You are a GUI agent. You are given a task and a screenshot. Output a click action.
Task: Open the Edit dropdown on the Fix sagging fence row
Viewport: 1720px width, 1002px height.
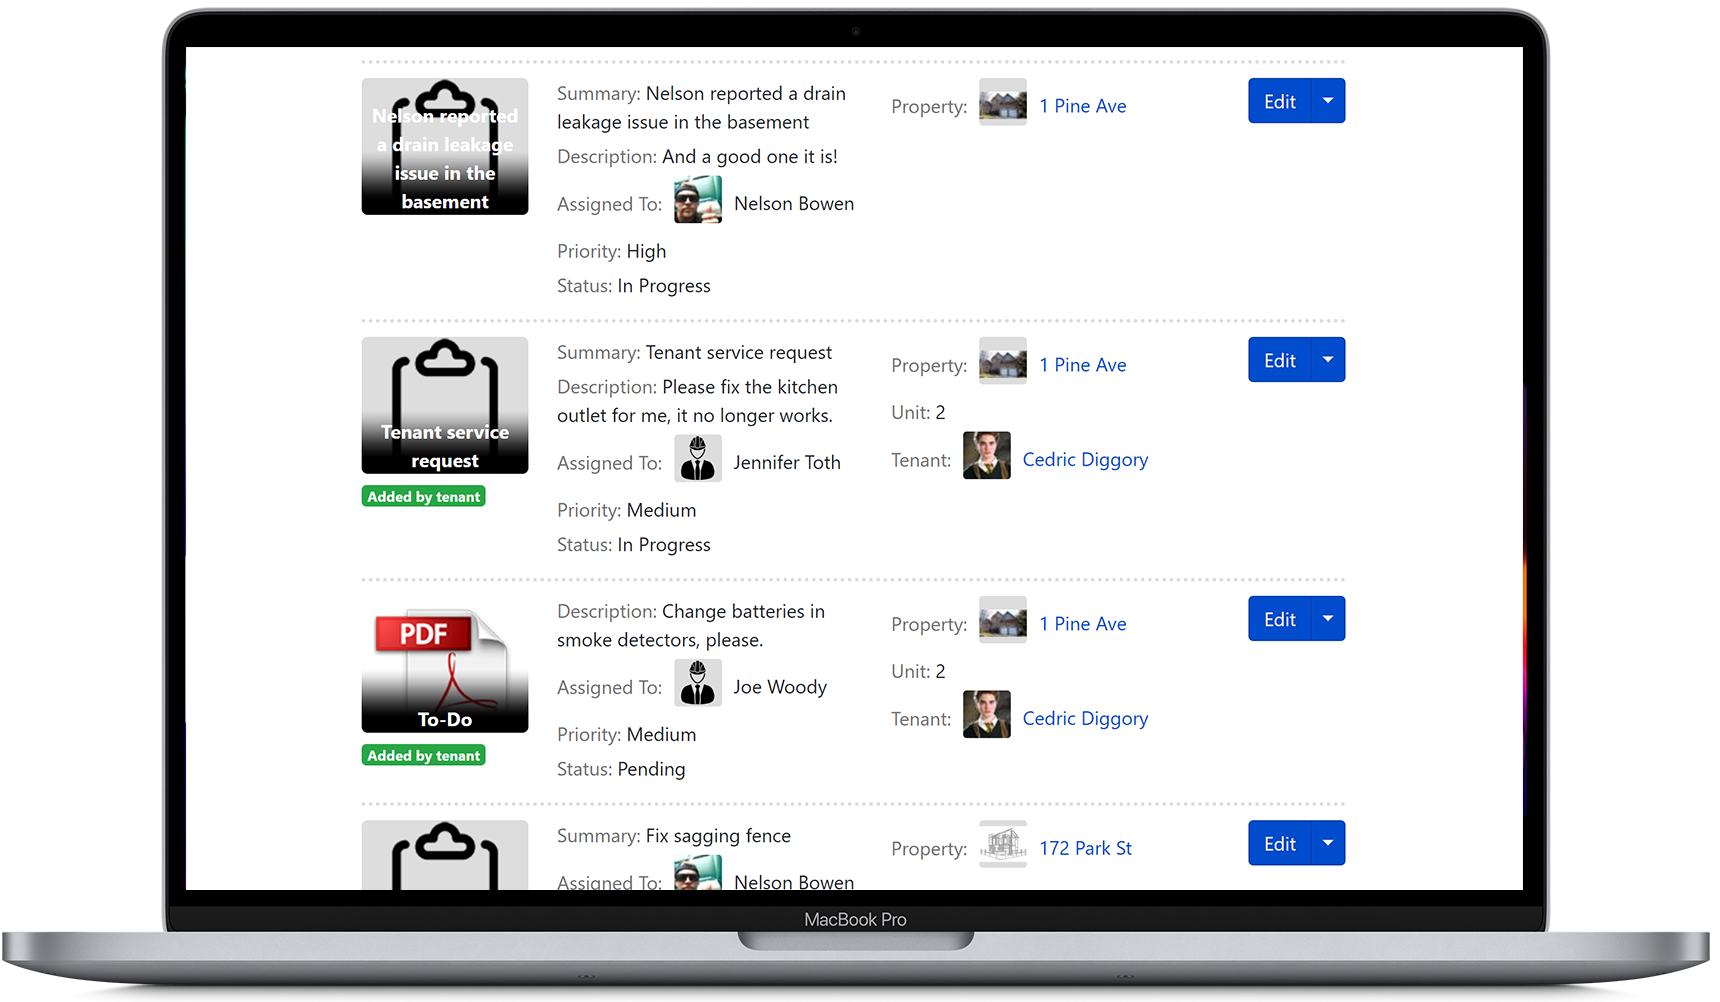point(1328,843)
